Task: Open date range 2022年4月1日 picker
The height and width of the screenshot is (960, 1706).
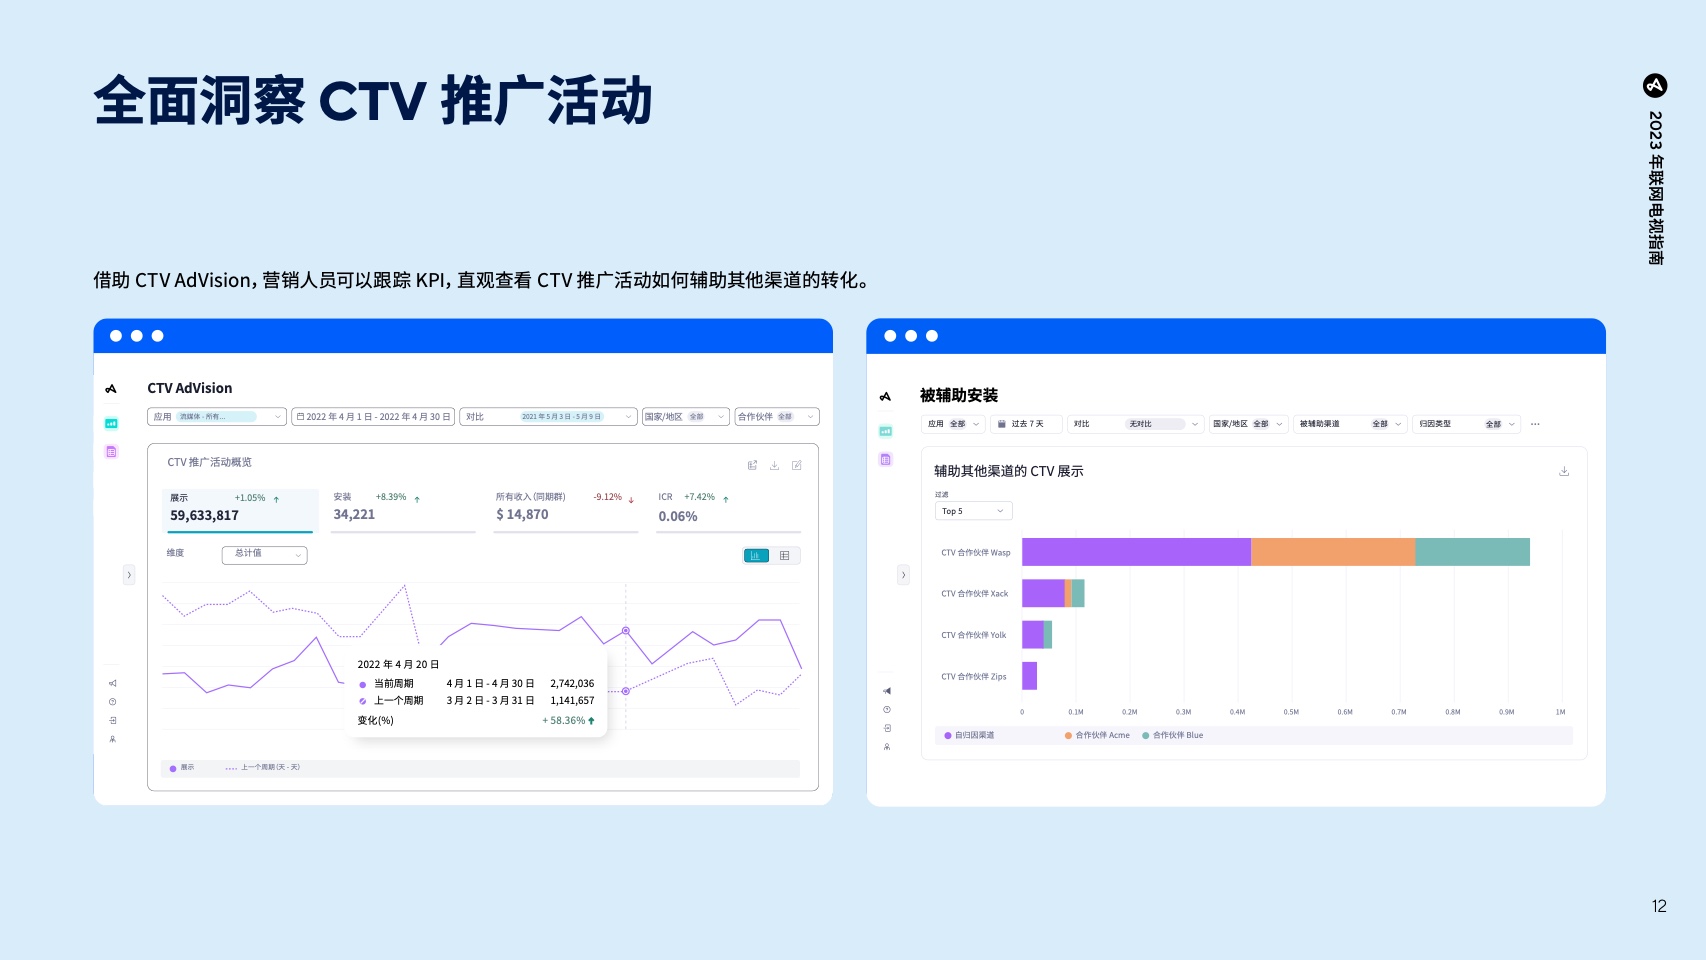Action: [374, 417]
